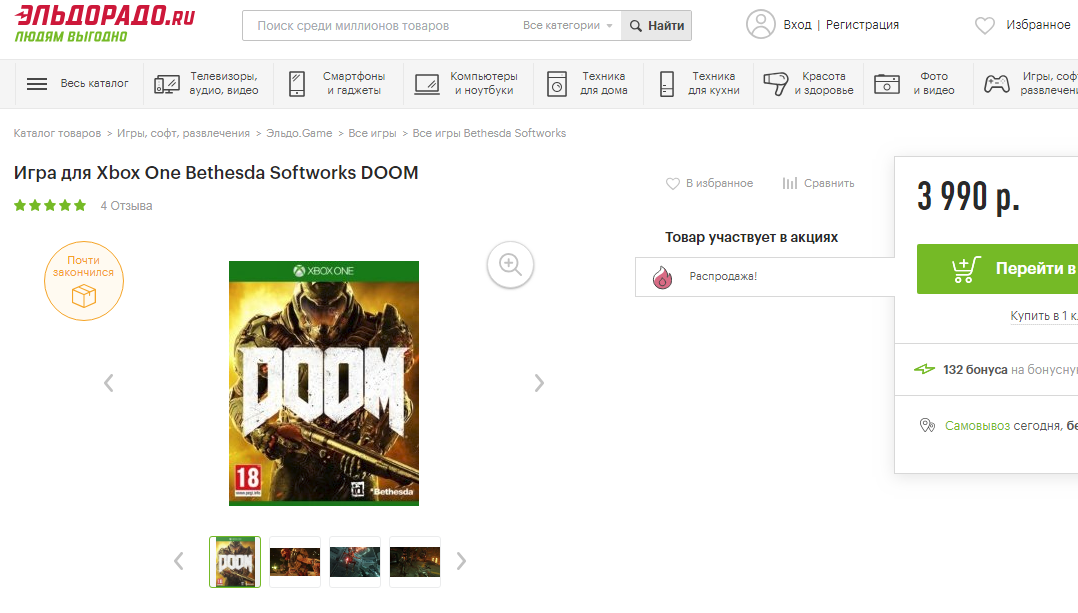Open the hamburger 'Весь каталог' menu icon
Screen dimensions: 1078x613
point(37,84)
